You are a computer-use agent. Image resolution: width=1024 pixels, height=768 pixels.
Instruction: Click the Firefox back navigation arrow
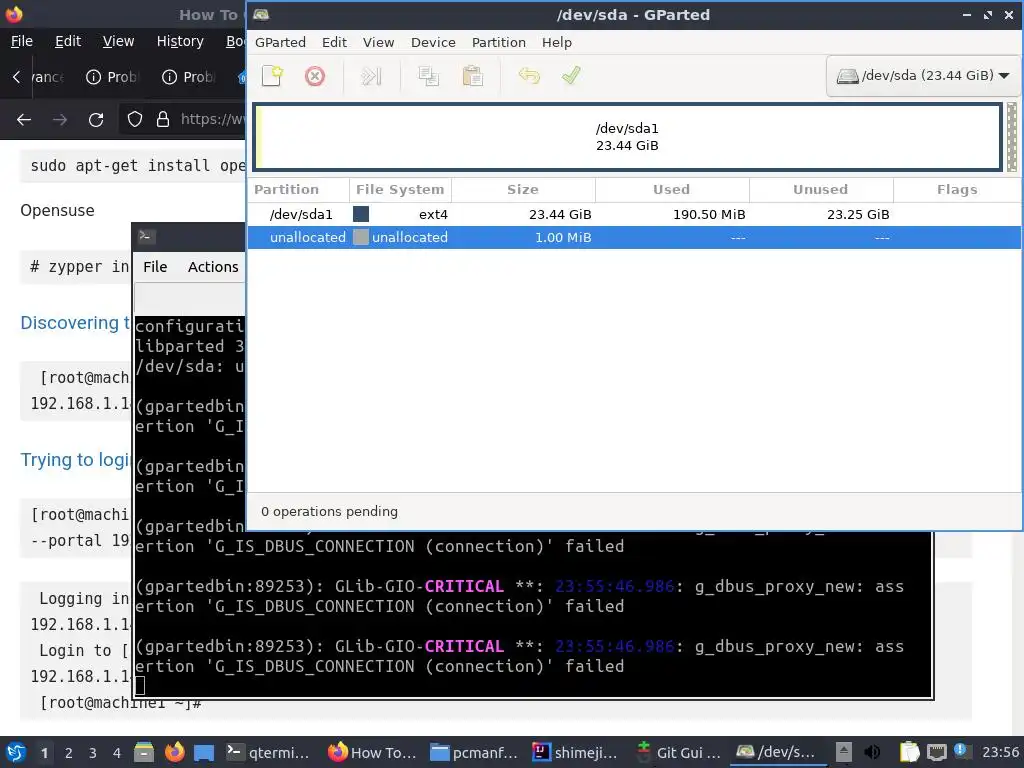[x=24, y=120]
